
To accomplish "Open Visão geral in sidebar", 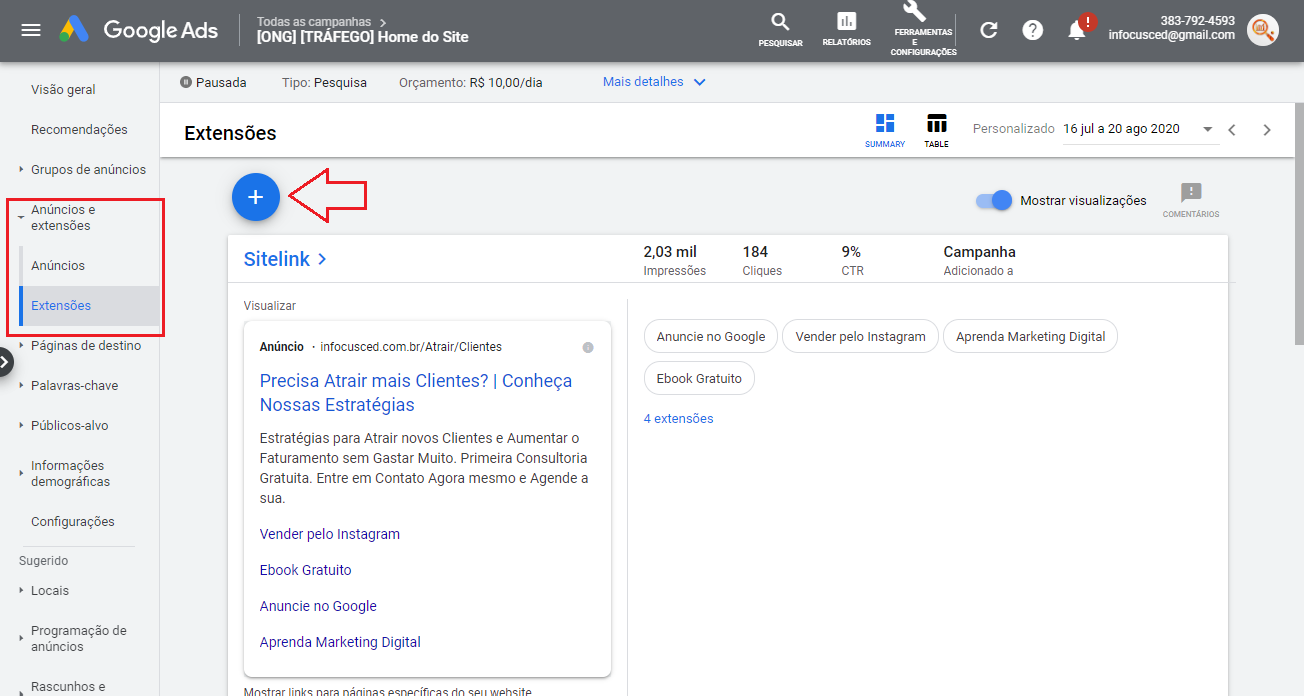I will 63,89.
